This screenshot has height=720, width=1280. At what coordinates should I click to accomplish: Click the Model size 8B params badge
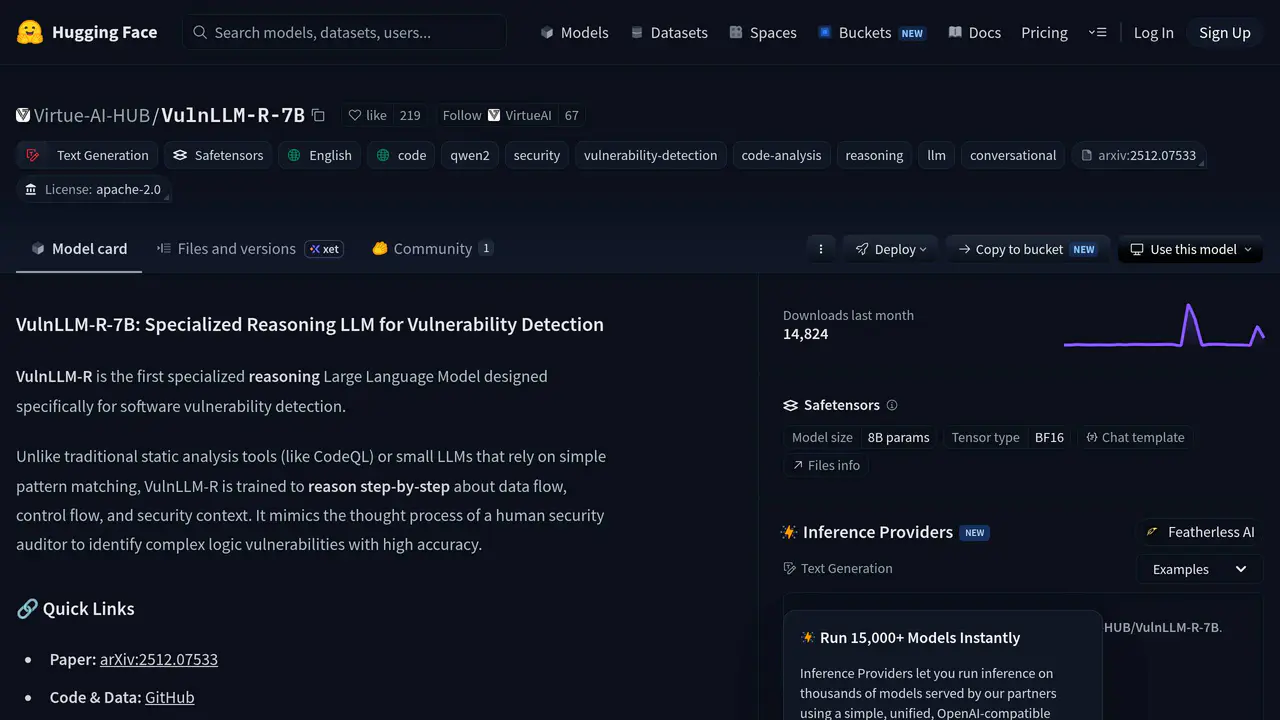[x=861, y=437]
